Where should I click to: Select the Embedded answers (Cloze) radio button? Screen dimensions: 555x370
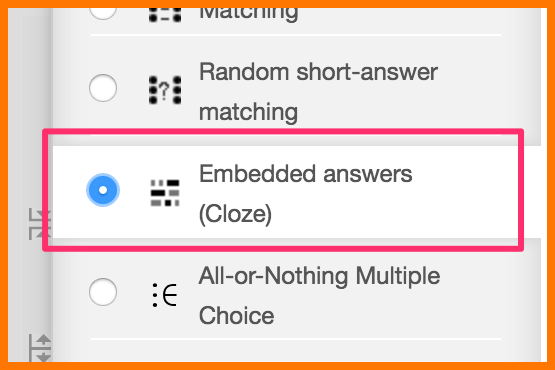103,190
